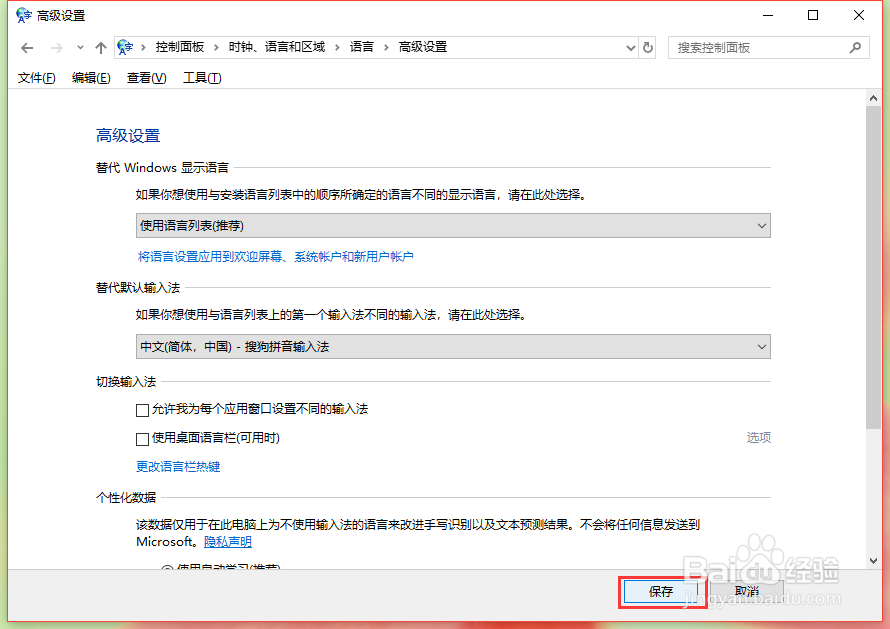Viewport: 890px width, 629px height.
Task: Enable 允许我为每个应用窗口设置不同的输入法
Action: tap(141, 410)
